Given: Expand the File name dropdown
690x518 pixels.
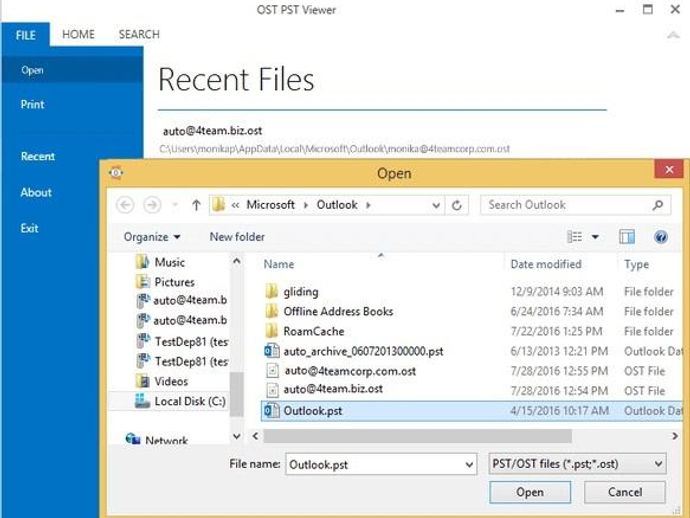Looking at the screenshot, I should coord(469,465).
